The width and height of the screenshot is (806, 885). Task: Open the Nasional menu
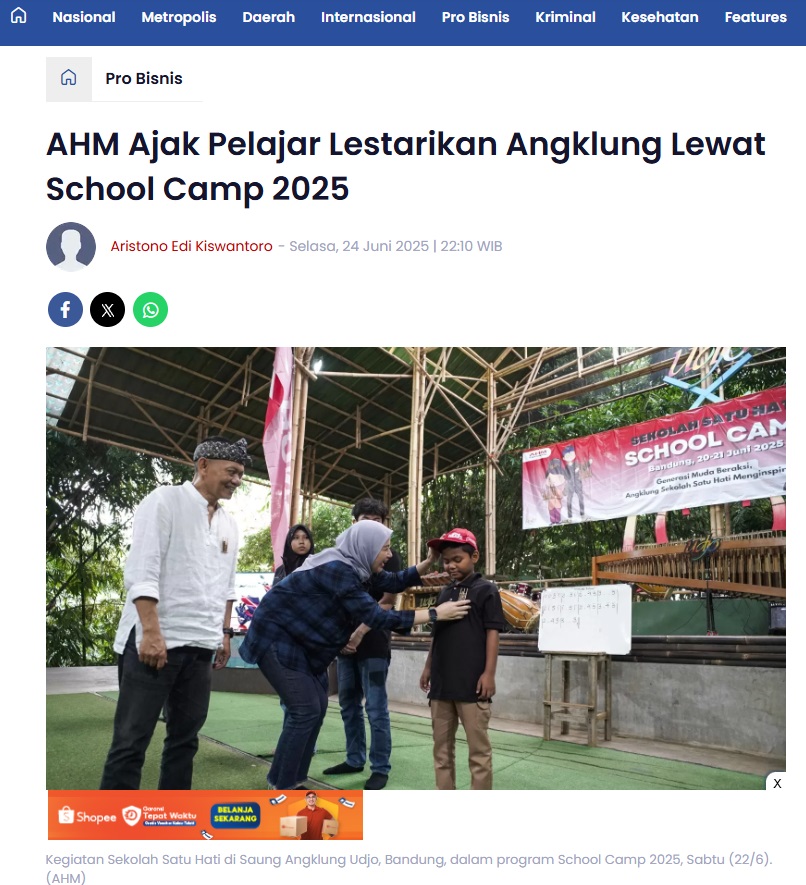point(84,17)
